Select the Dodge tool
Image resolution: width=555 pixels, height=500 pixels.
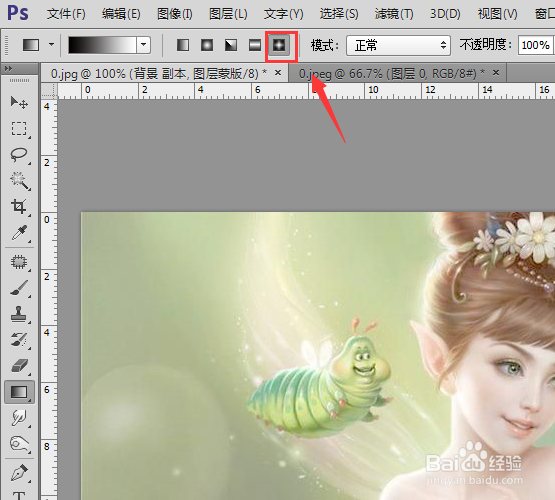pyautogui.click(x=19, y=444)
